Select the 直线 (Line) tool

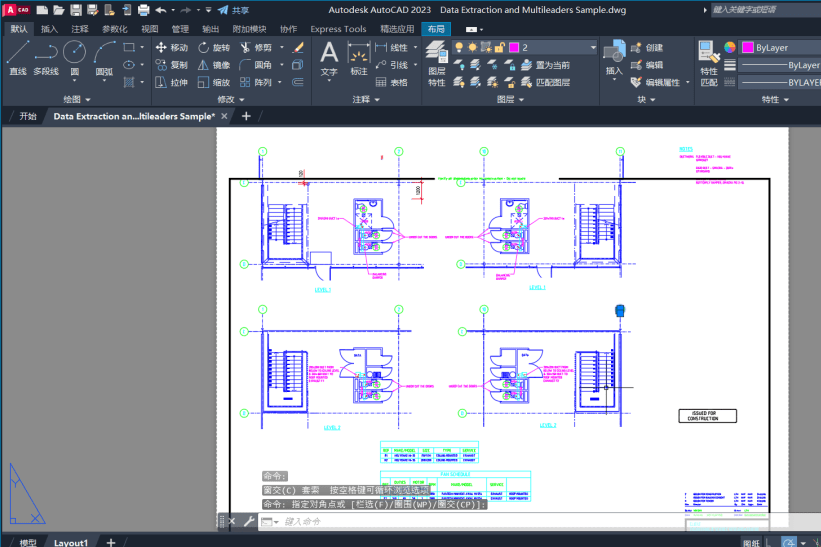point(17,58)
